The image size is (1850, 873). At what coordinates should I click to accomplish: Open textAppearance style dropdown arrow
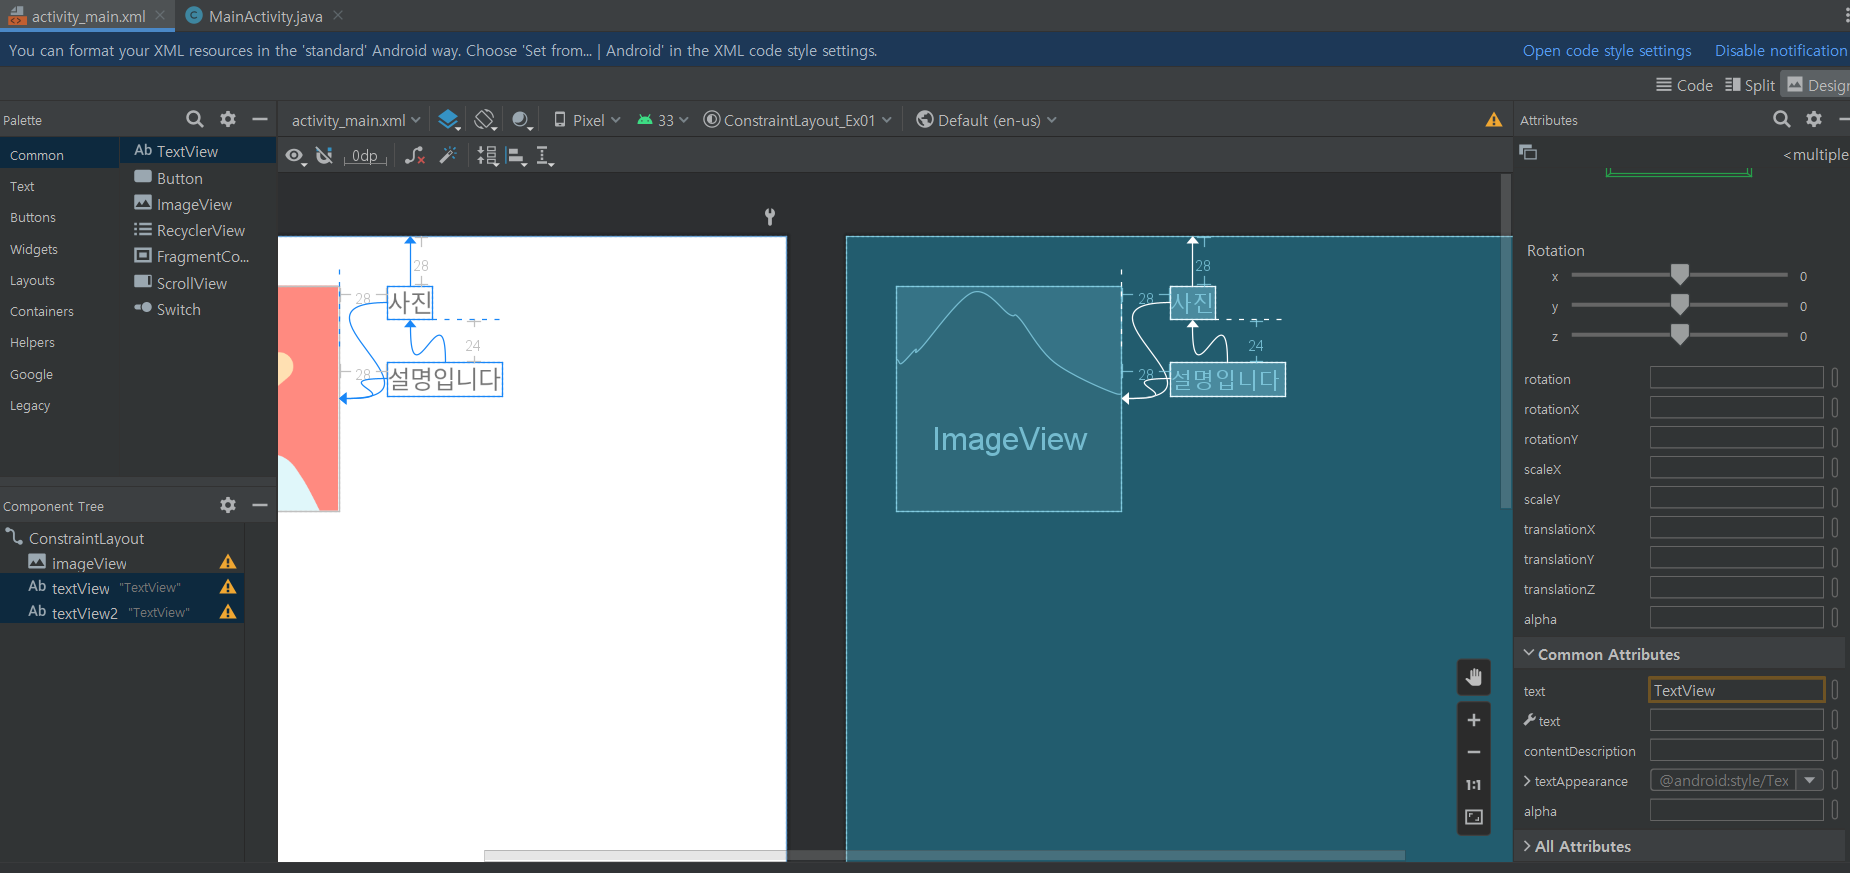[x=1810, y=780]
